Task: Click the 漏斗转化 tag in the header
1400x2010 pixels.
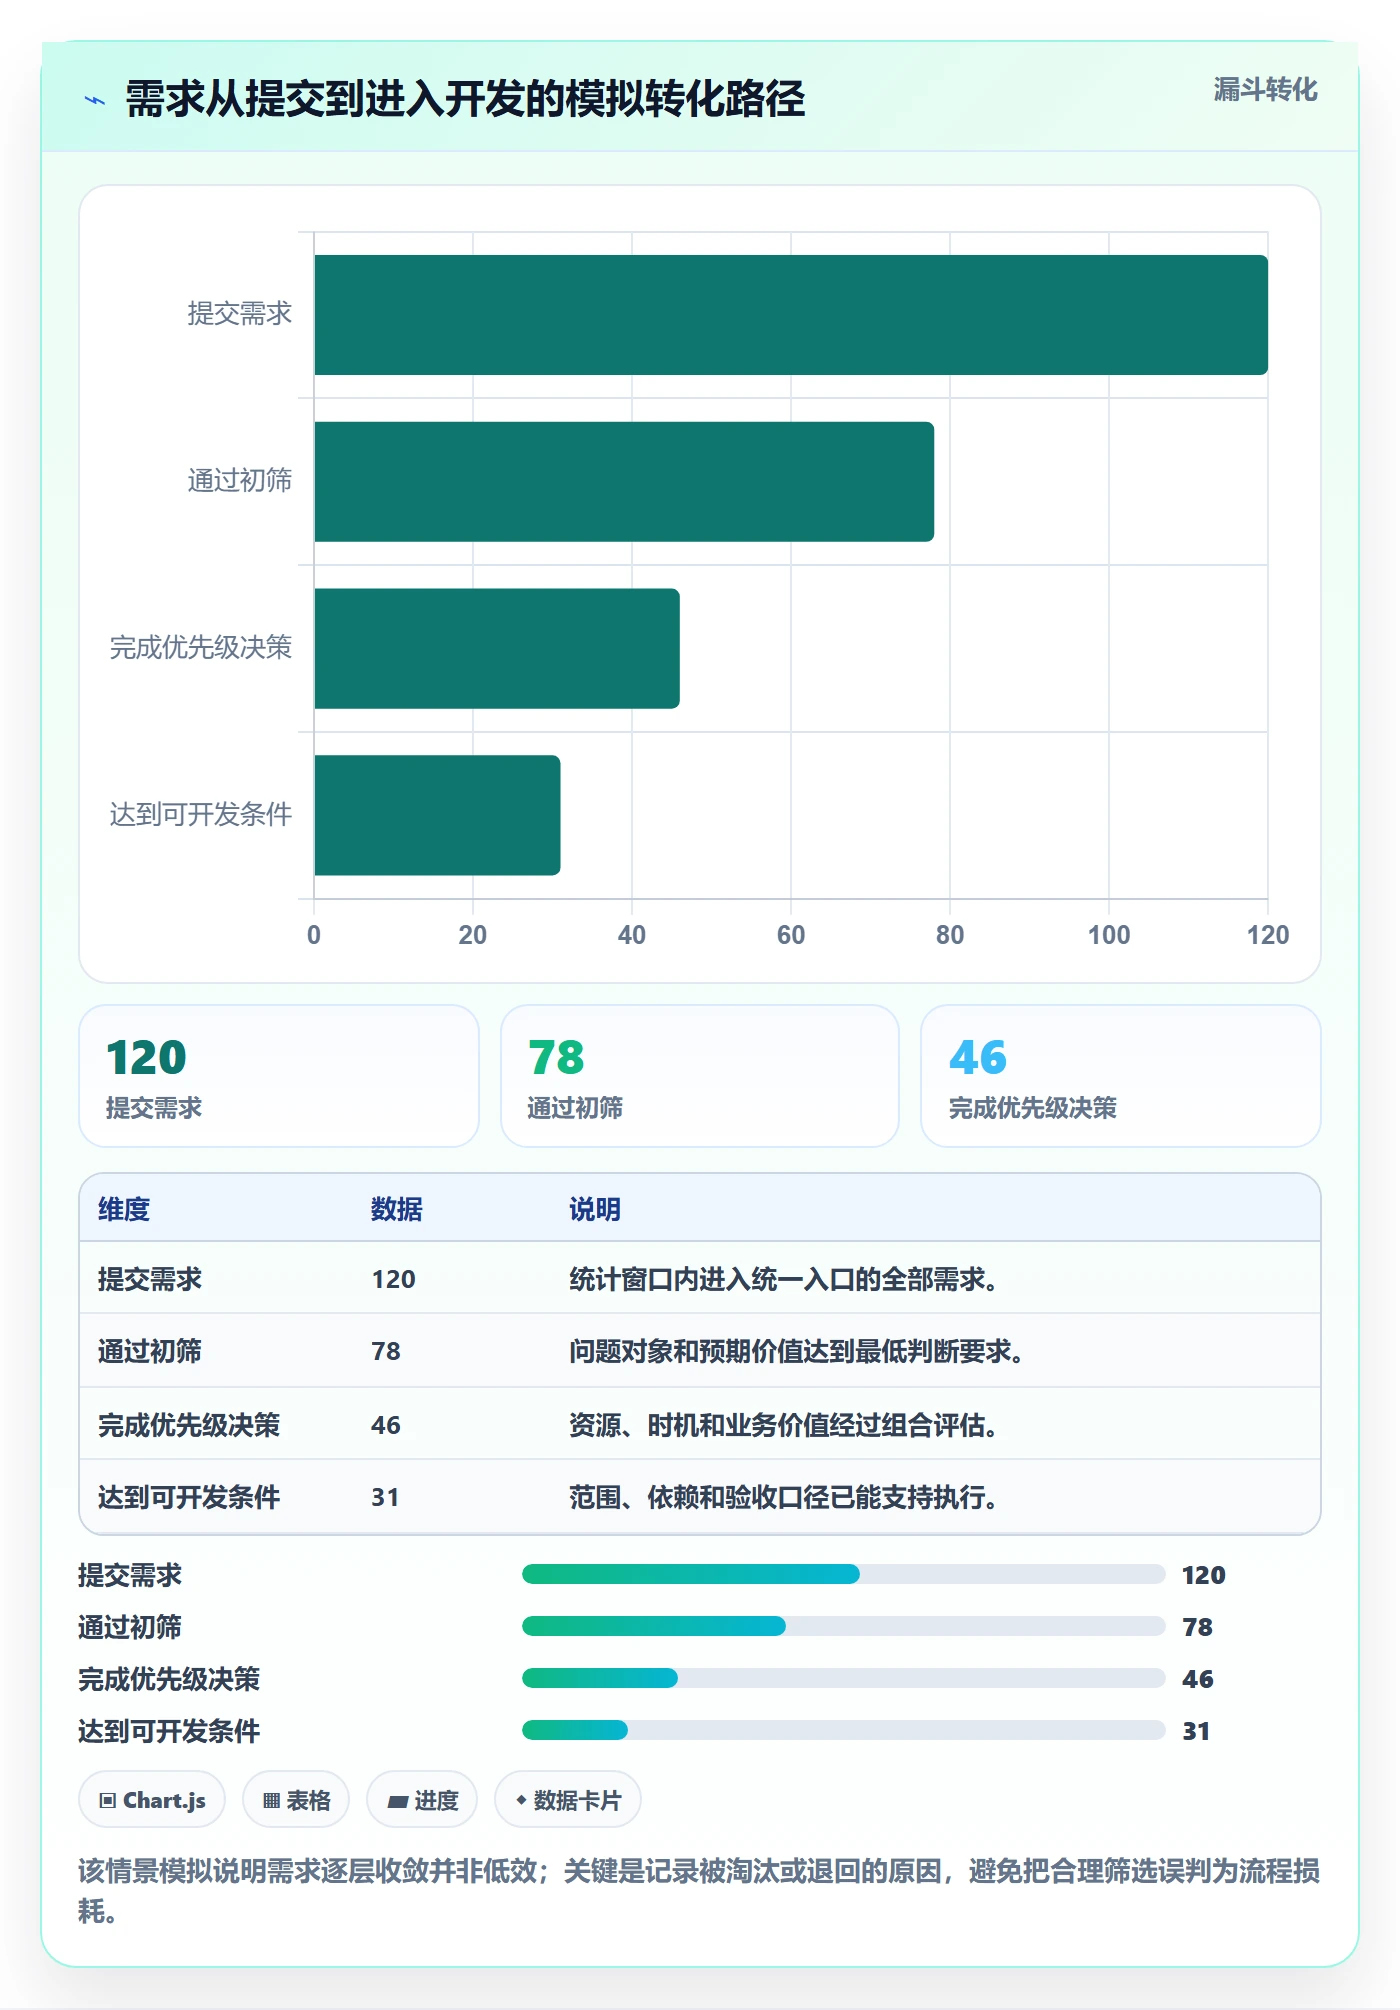Action: coord(1265,90)
